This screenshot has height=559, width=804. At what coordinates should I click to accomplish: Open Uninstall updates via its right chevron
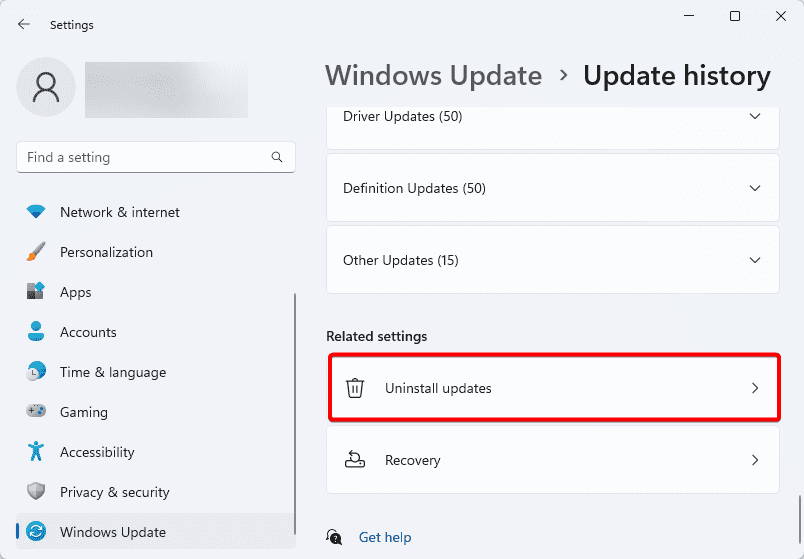(755, 388)
